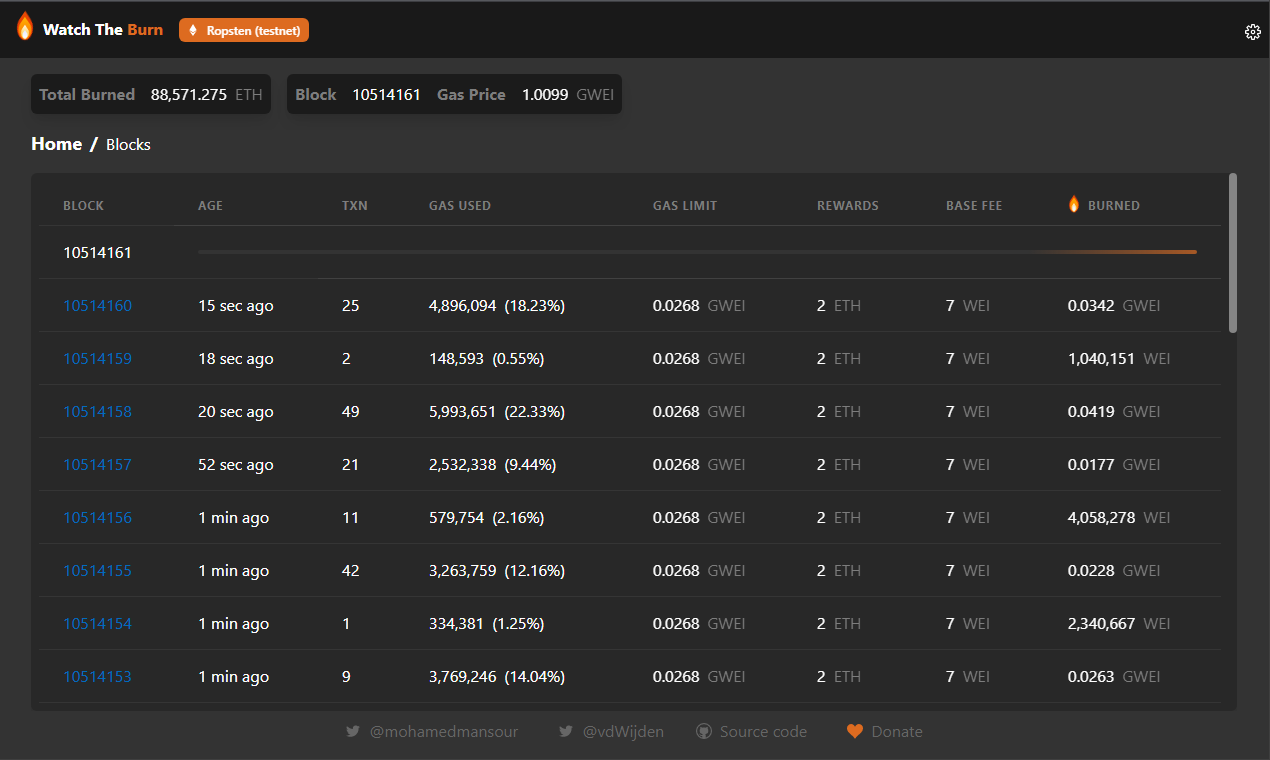
Task: Click the AGE column header
Action: (x=210, y=205)
